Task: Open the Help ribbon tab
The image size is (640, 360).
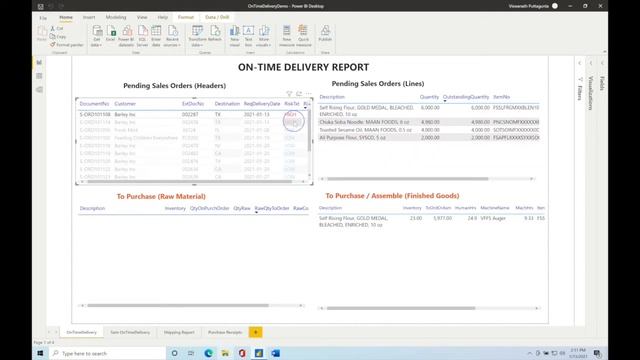Action: [x=162, y=18]
